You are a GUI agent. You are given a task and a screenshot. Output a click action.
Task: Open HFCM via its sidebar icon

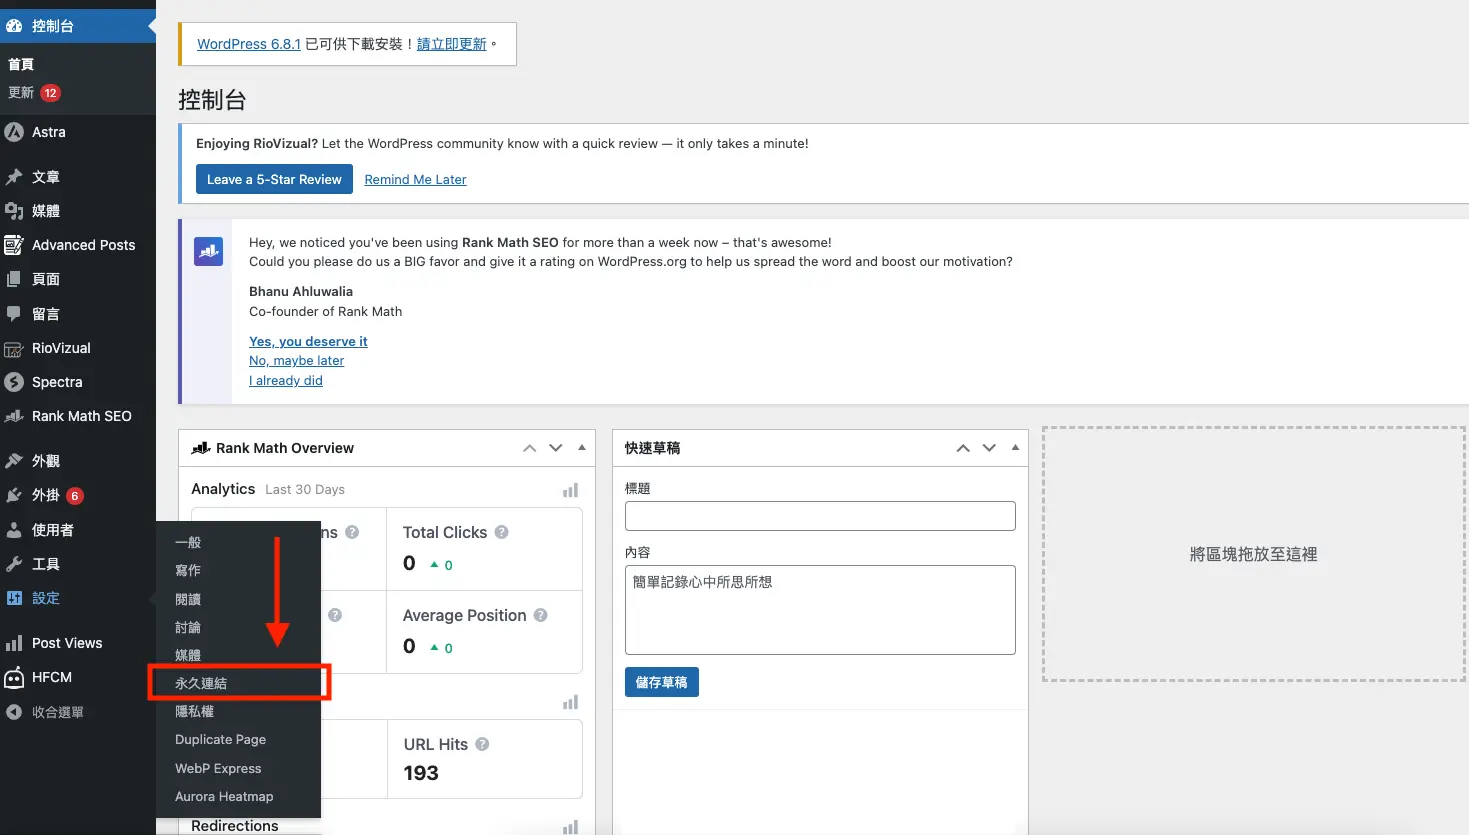pyautogui.click(x=14, y=678)
